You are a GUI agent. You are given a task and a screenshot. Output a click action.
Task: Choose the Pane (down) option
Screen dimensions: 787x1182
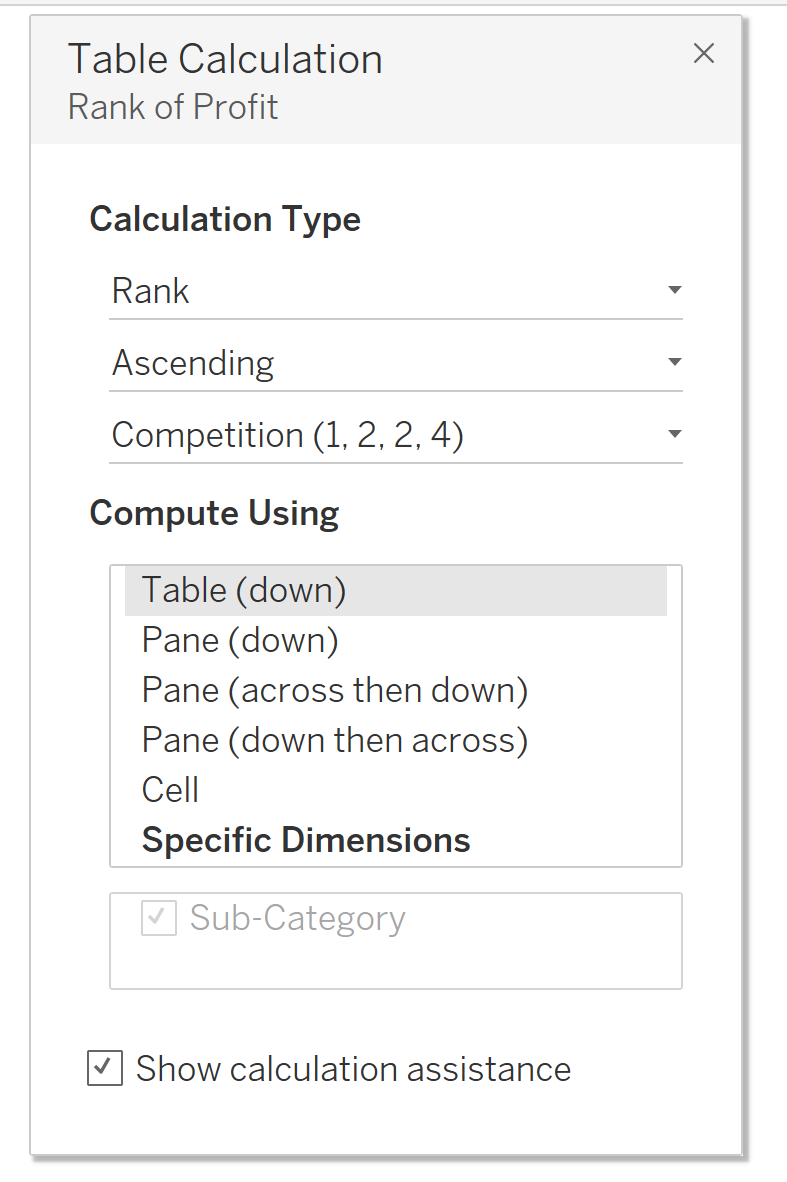pos(240,640)
